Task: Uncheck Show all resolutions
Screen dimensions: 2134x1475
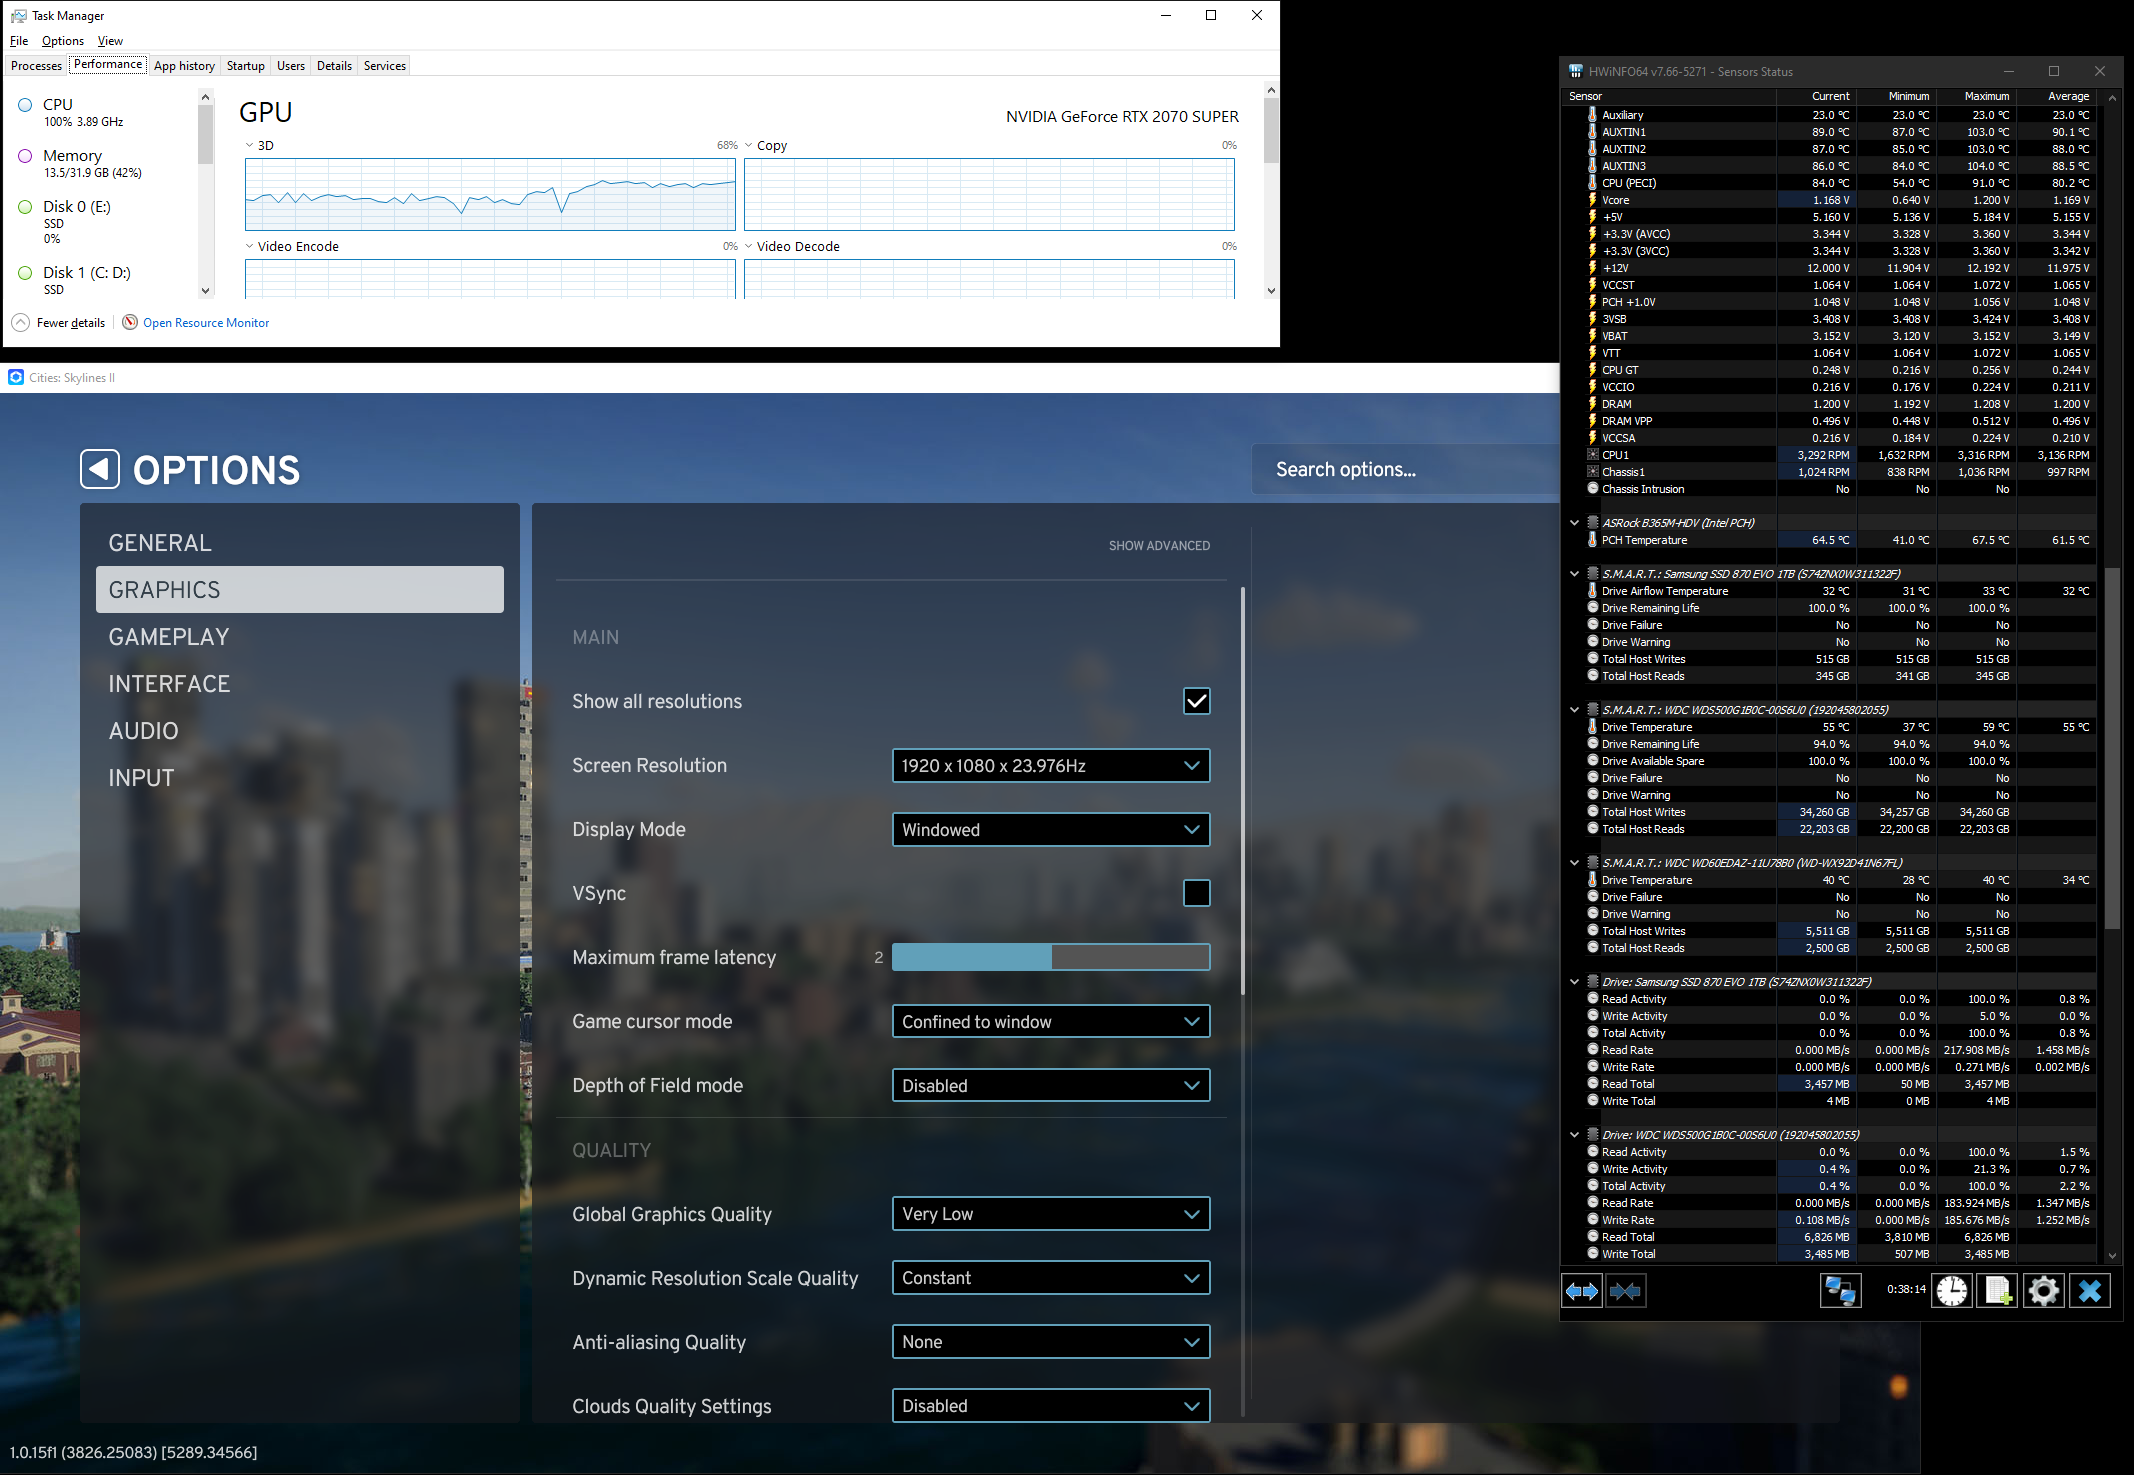Action: [x=1196, y=701]
